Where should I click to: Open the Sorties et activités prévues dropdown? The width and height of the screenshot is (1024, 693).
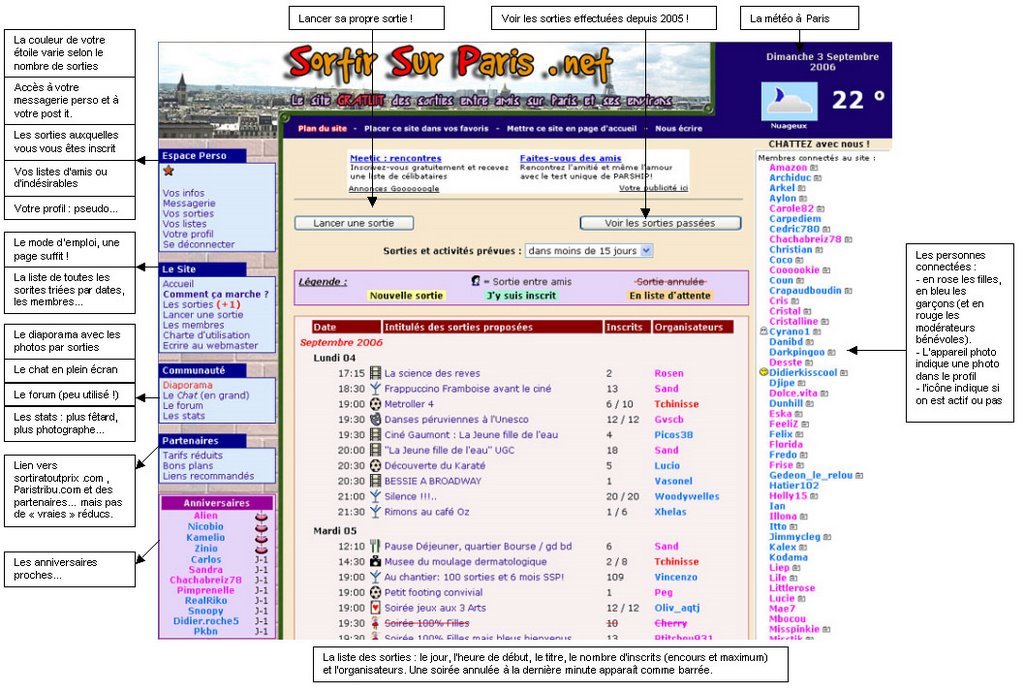coord(589,251)
